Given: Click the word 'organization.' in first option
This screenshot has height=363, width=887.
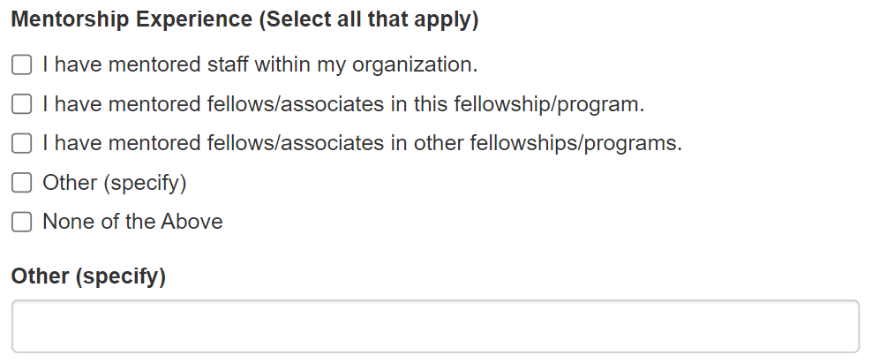Looking at the screenshot, I should tap(415, 66).
